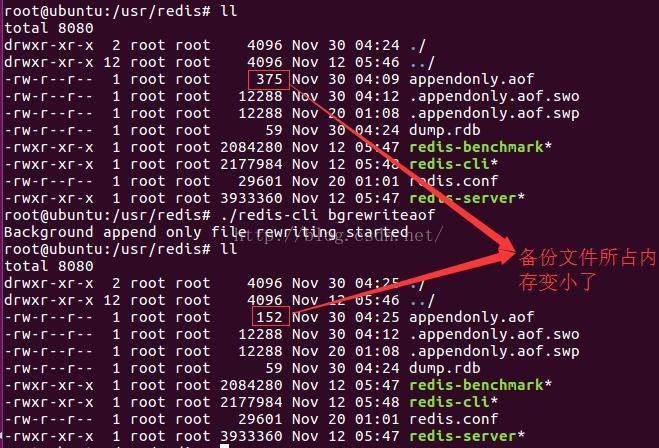
Task: Click green redis-server* in first listing
Action: tap(467, 198)
